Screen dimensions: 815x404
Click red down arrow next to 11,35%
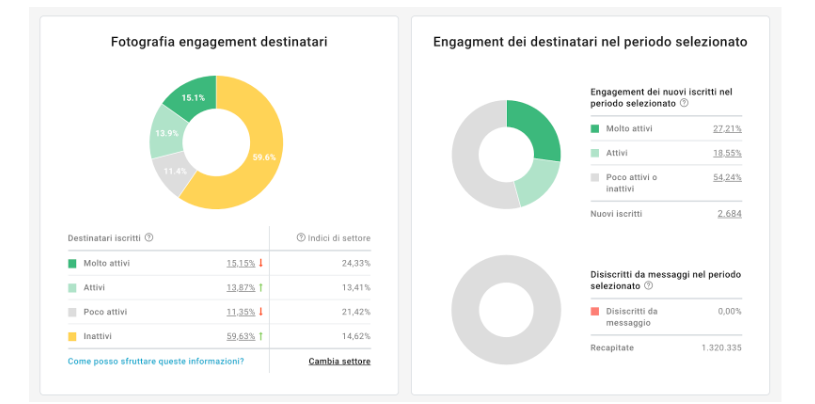(260, 312)
